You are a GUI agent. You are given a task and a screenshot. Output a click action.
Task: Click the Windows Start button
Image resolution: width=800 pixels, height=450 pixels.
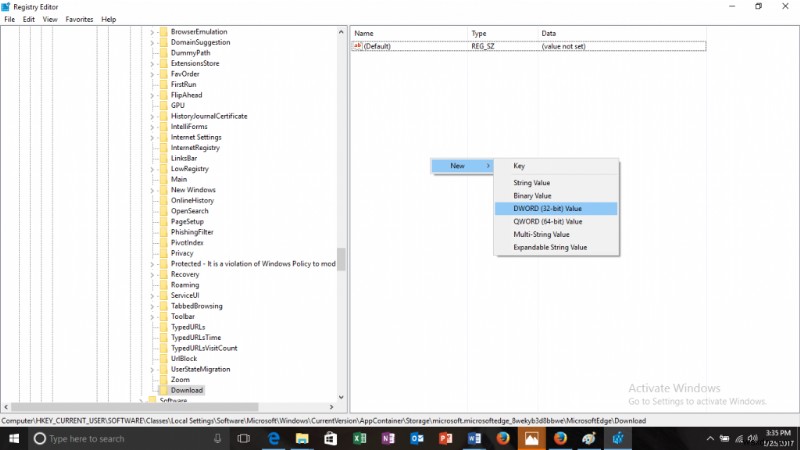tap(14, 438)
